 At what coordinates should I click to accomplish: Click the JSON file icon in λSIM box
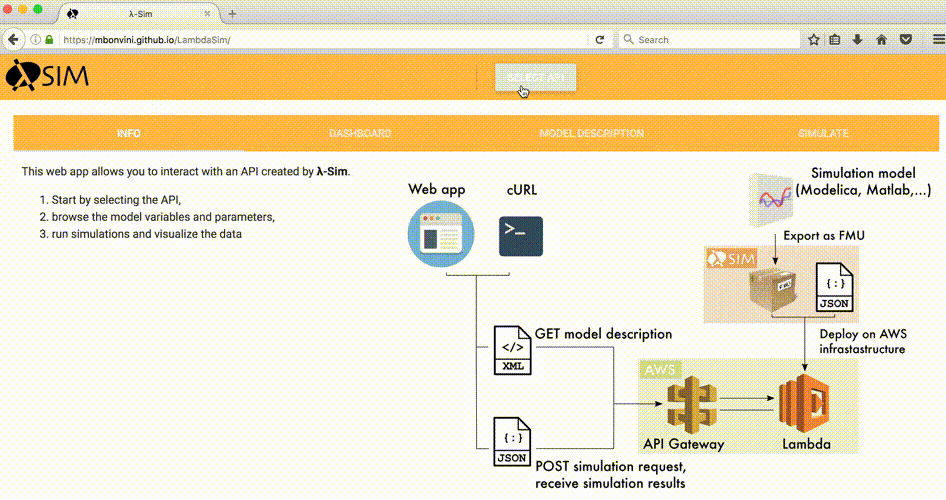click(834, 287)
